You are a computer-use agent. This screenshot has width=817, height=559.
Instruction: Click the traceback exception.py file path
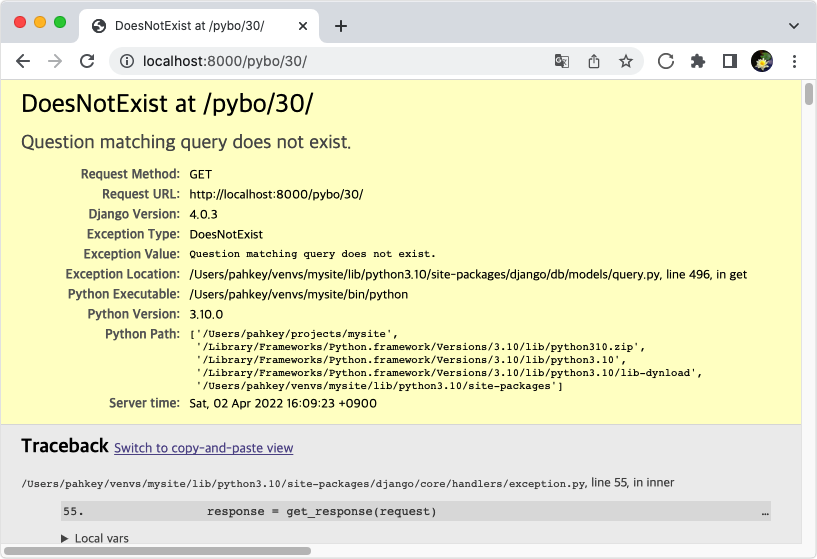304,484
